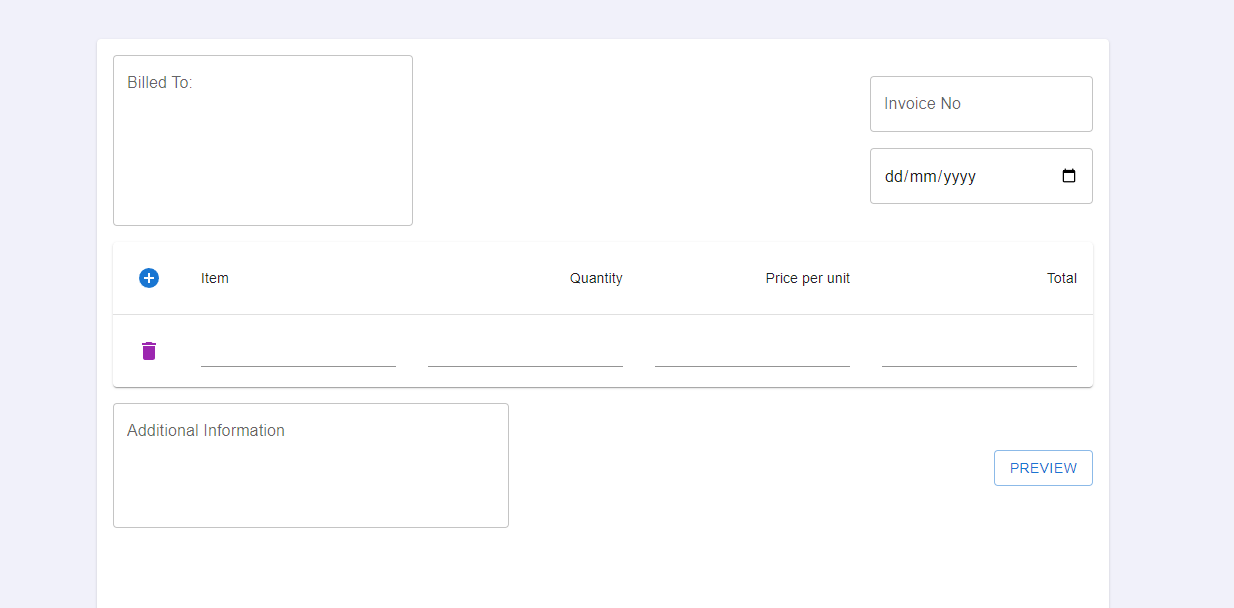This screenshot has width=1234, height=608.
Task: Click the PREVIEW button
Action: (1043, 467)
